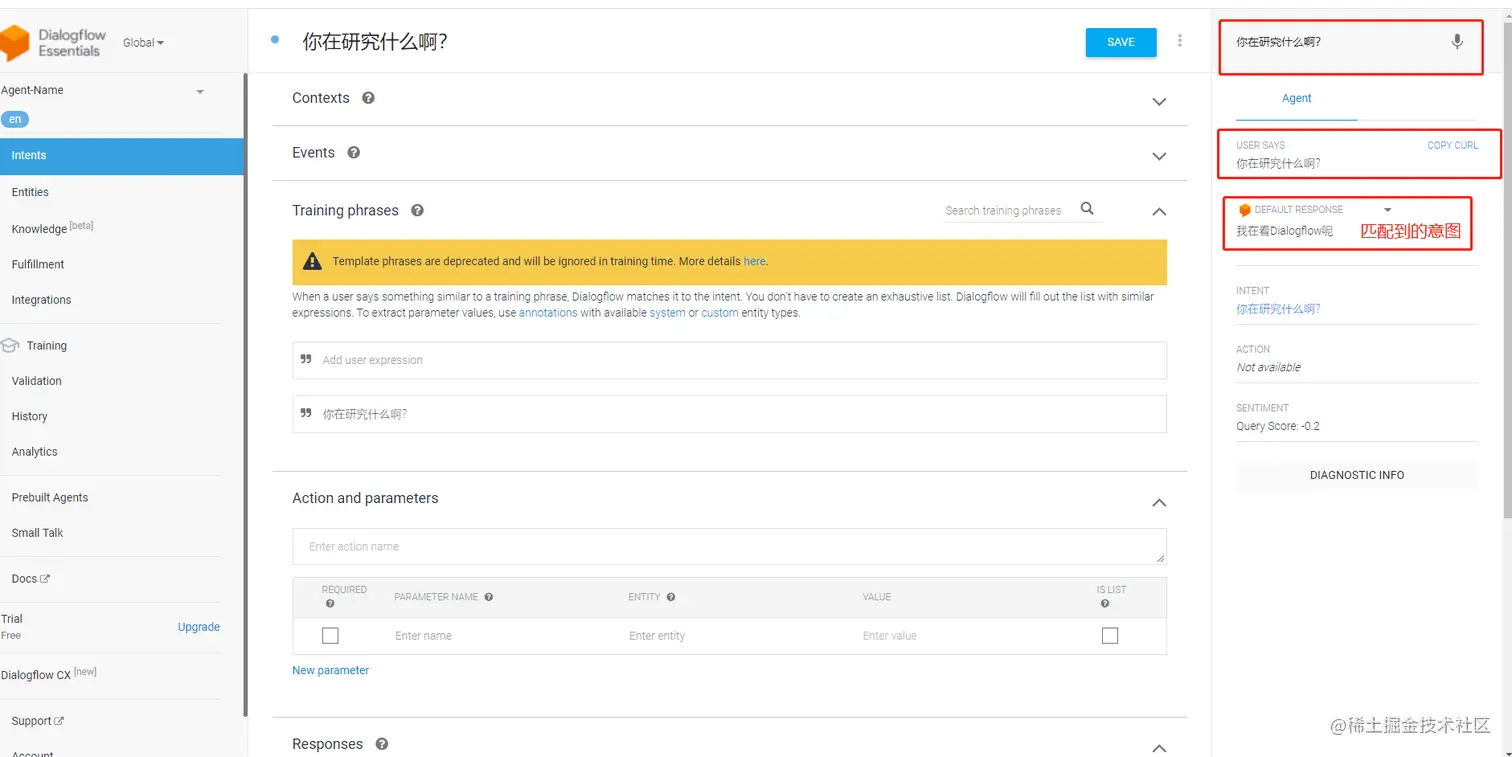Screen dimensions: 1512x757
Task: Click the orange Default Response icon
Action: (x=1245, y=210)
